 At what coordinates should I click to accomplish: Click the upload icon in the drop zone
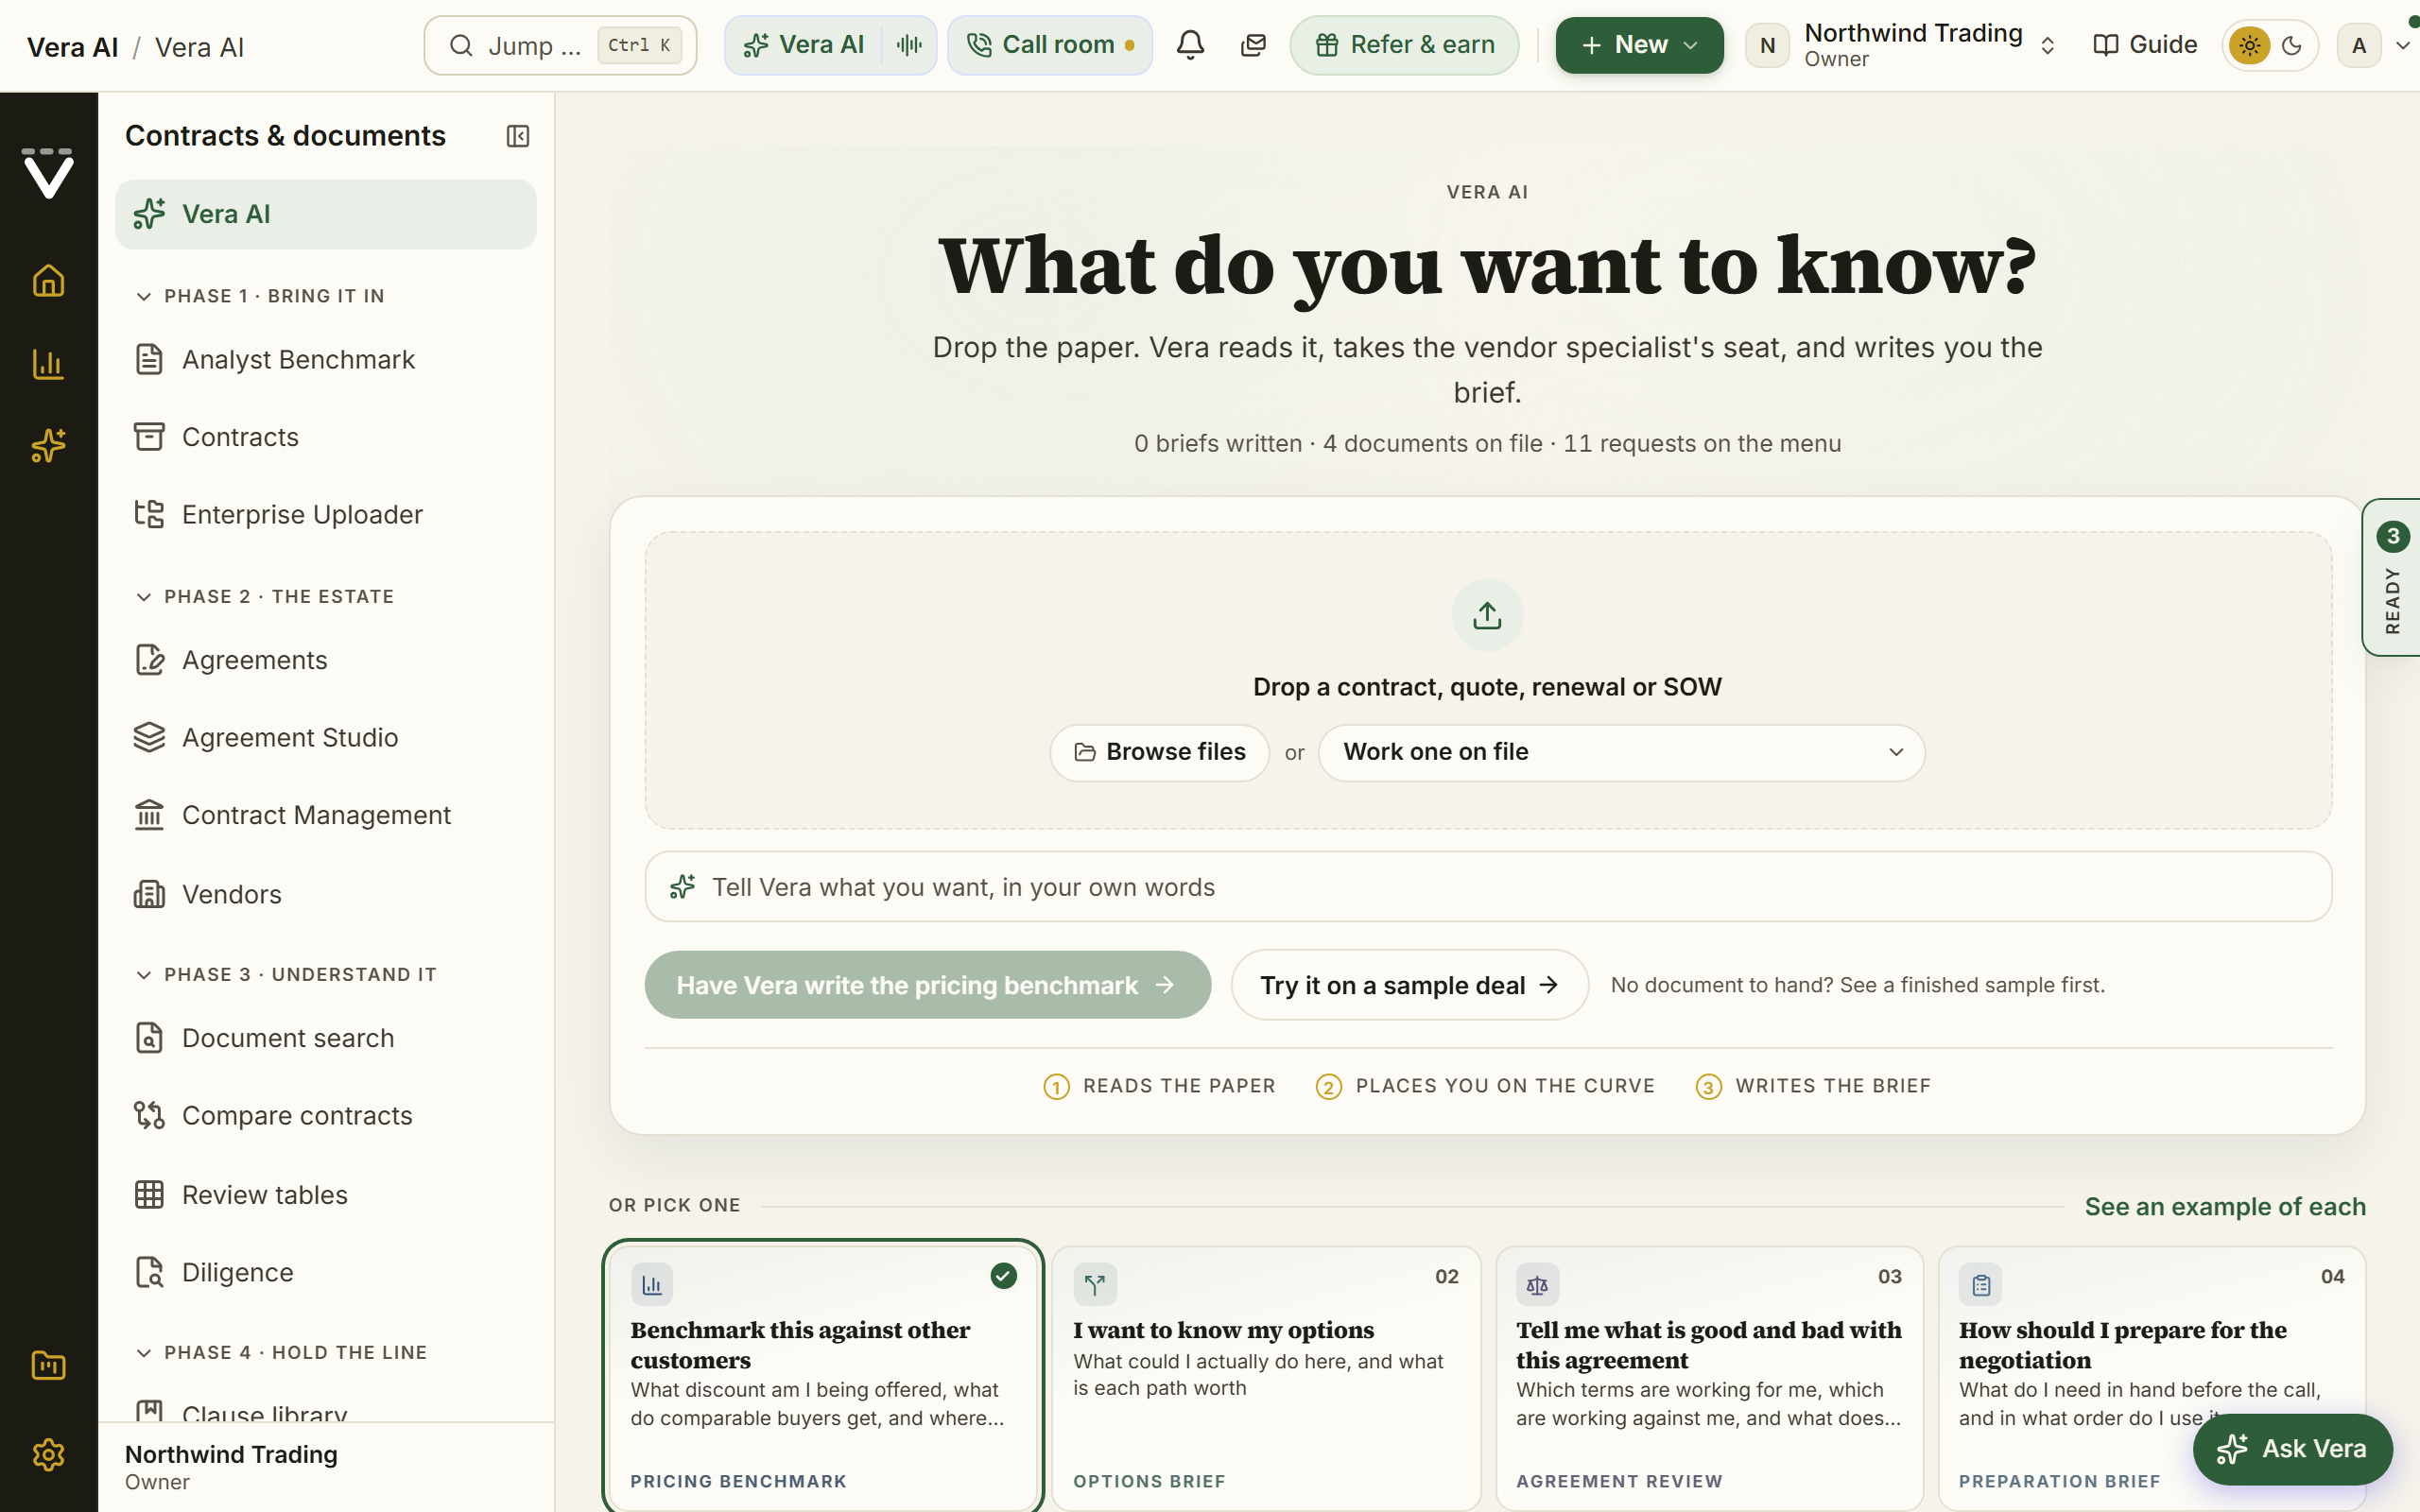coord(1487,615)
